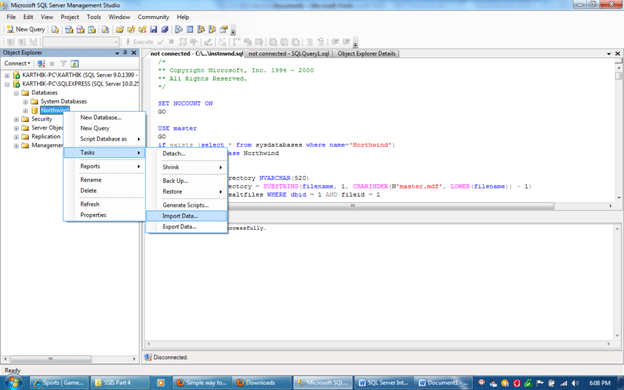Choose Rename in context menu
Screen dimensions: 624x390
click(104, 180)
